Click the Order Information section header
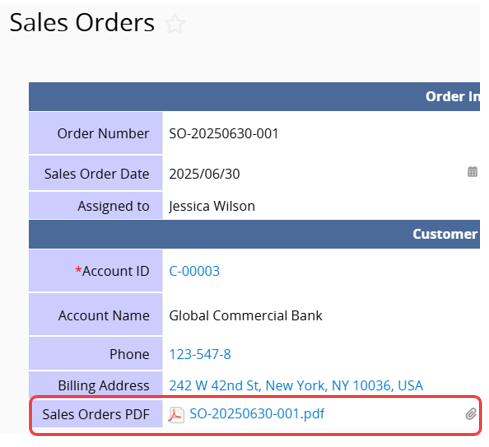Viewport: 489px width, 447px height. (254, 96)
